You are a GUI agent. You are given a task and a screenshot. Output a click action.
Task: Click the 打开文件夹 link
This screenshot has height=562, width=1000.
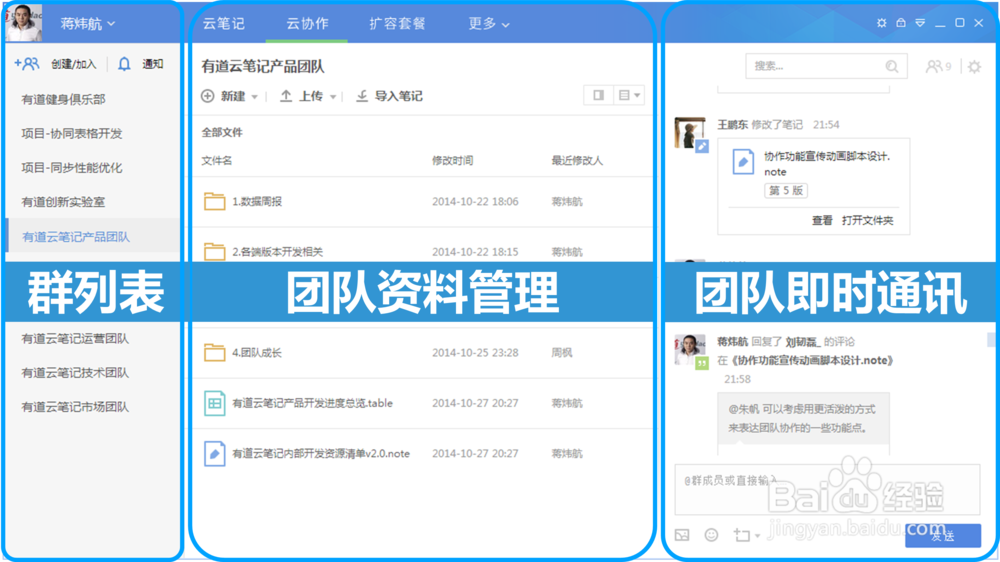coord(867,220)
